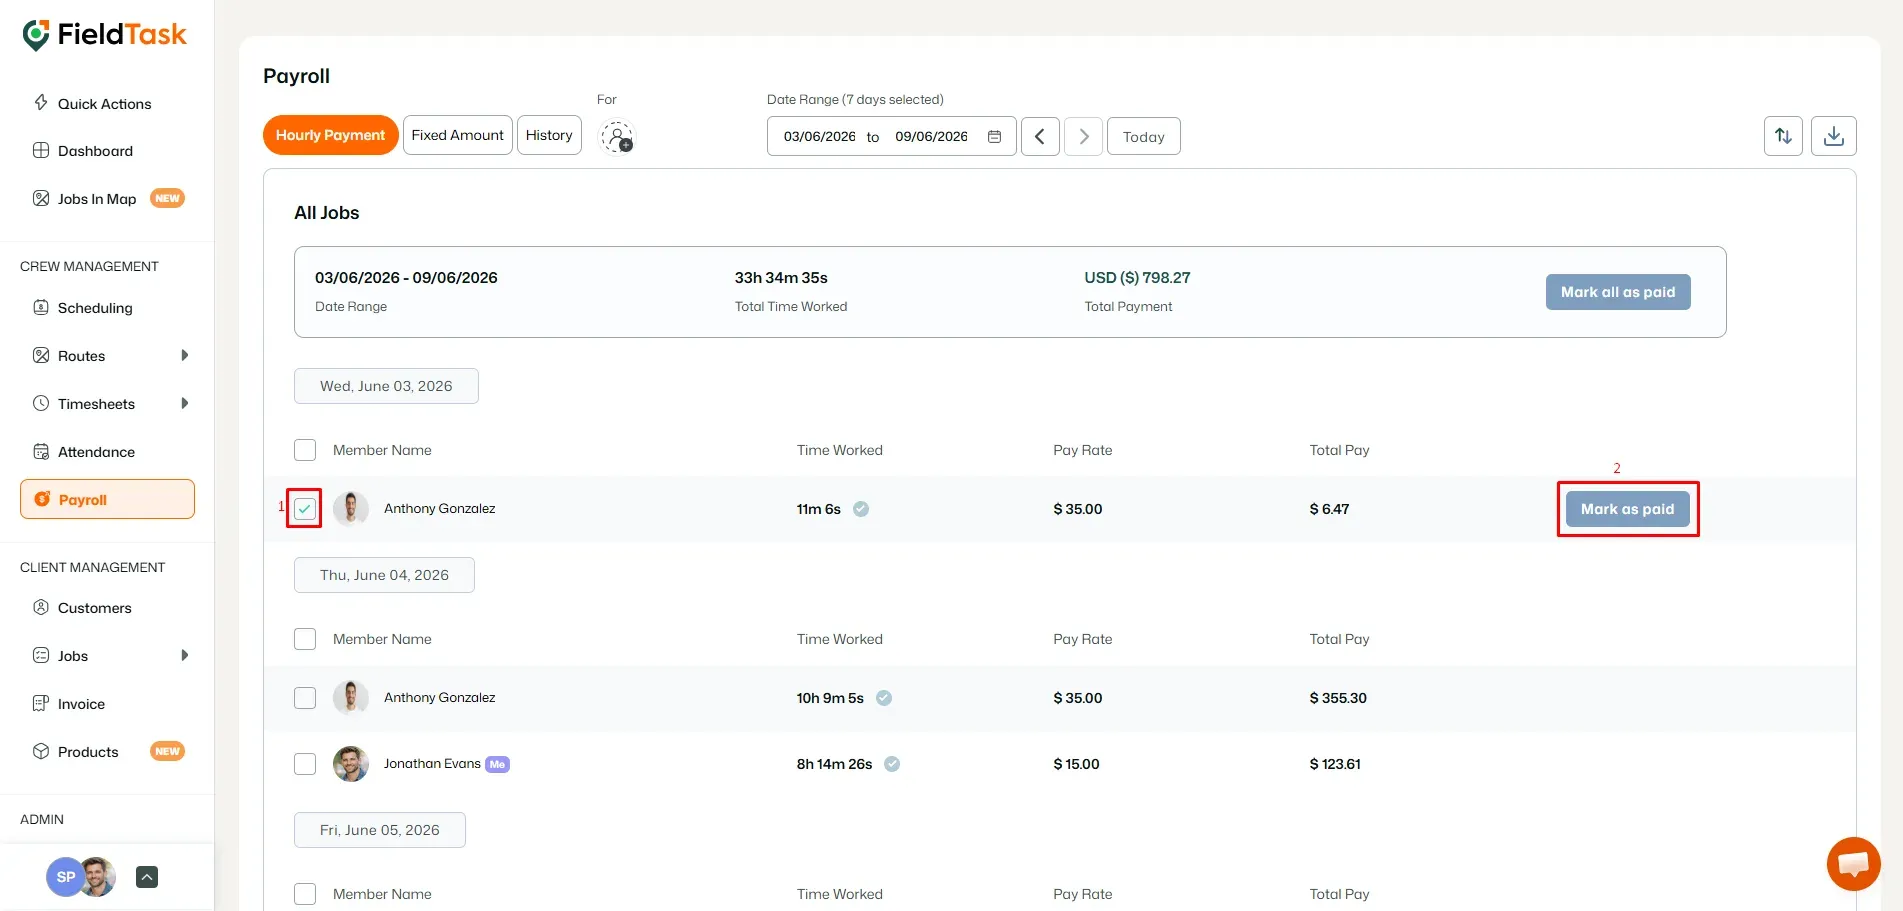Screen dimensions: 1903x911
Task: Switch to Hourly Payment tab
Action: [x=330, y=135]
